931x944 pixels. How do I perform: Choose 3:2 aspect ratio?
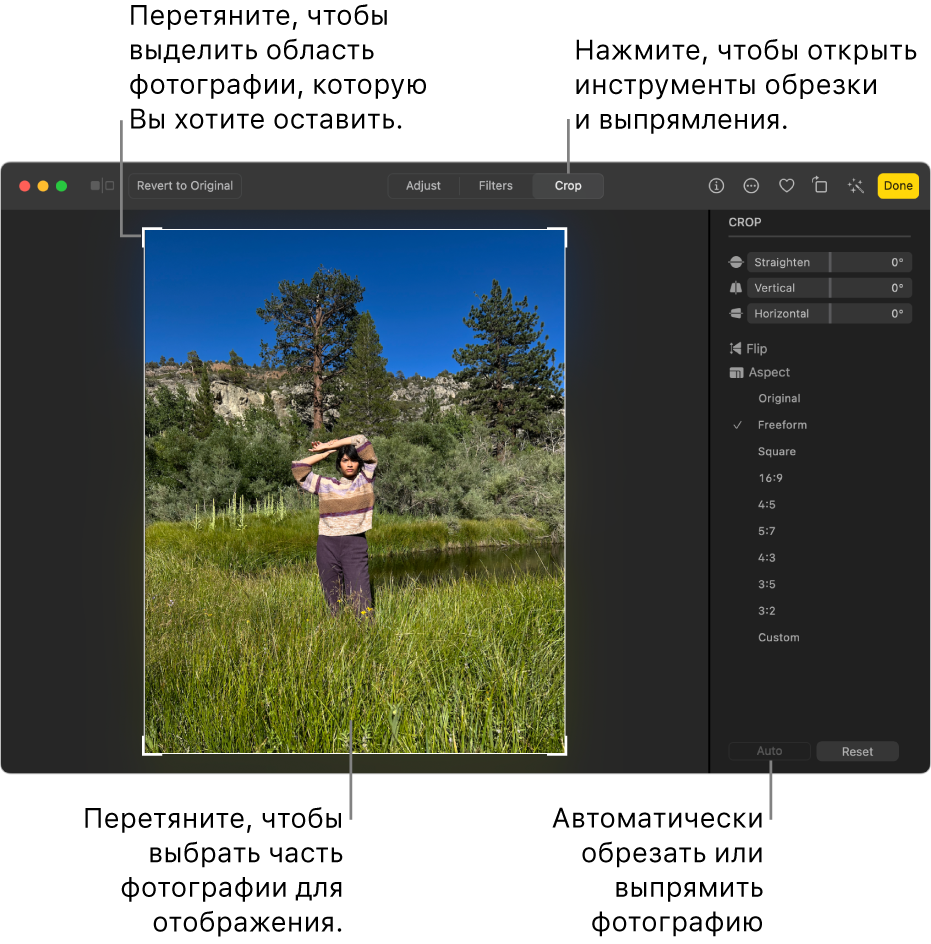tap(767, 610)
